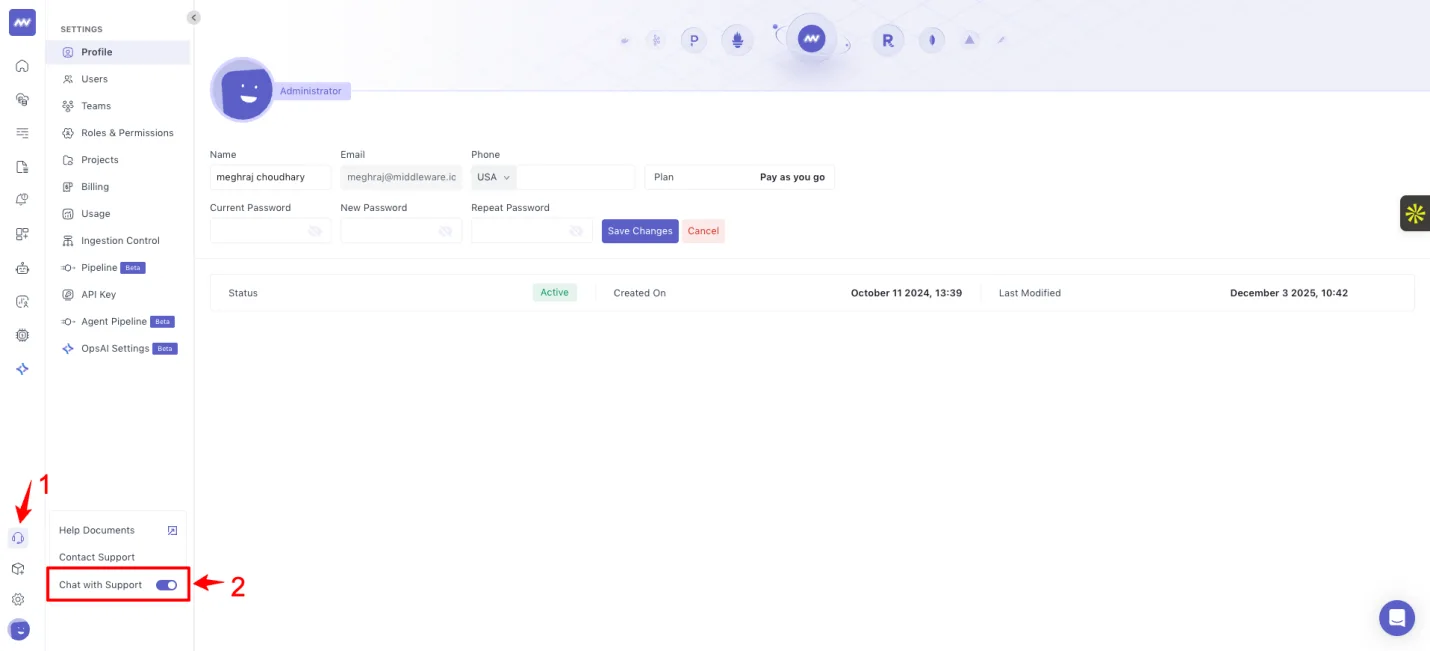Click the external-link icon beside Help Documents
The width and height of the screenshot is (1430, 651).
pos(172,530)
